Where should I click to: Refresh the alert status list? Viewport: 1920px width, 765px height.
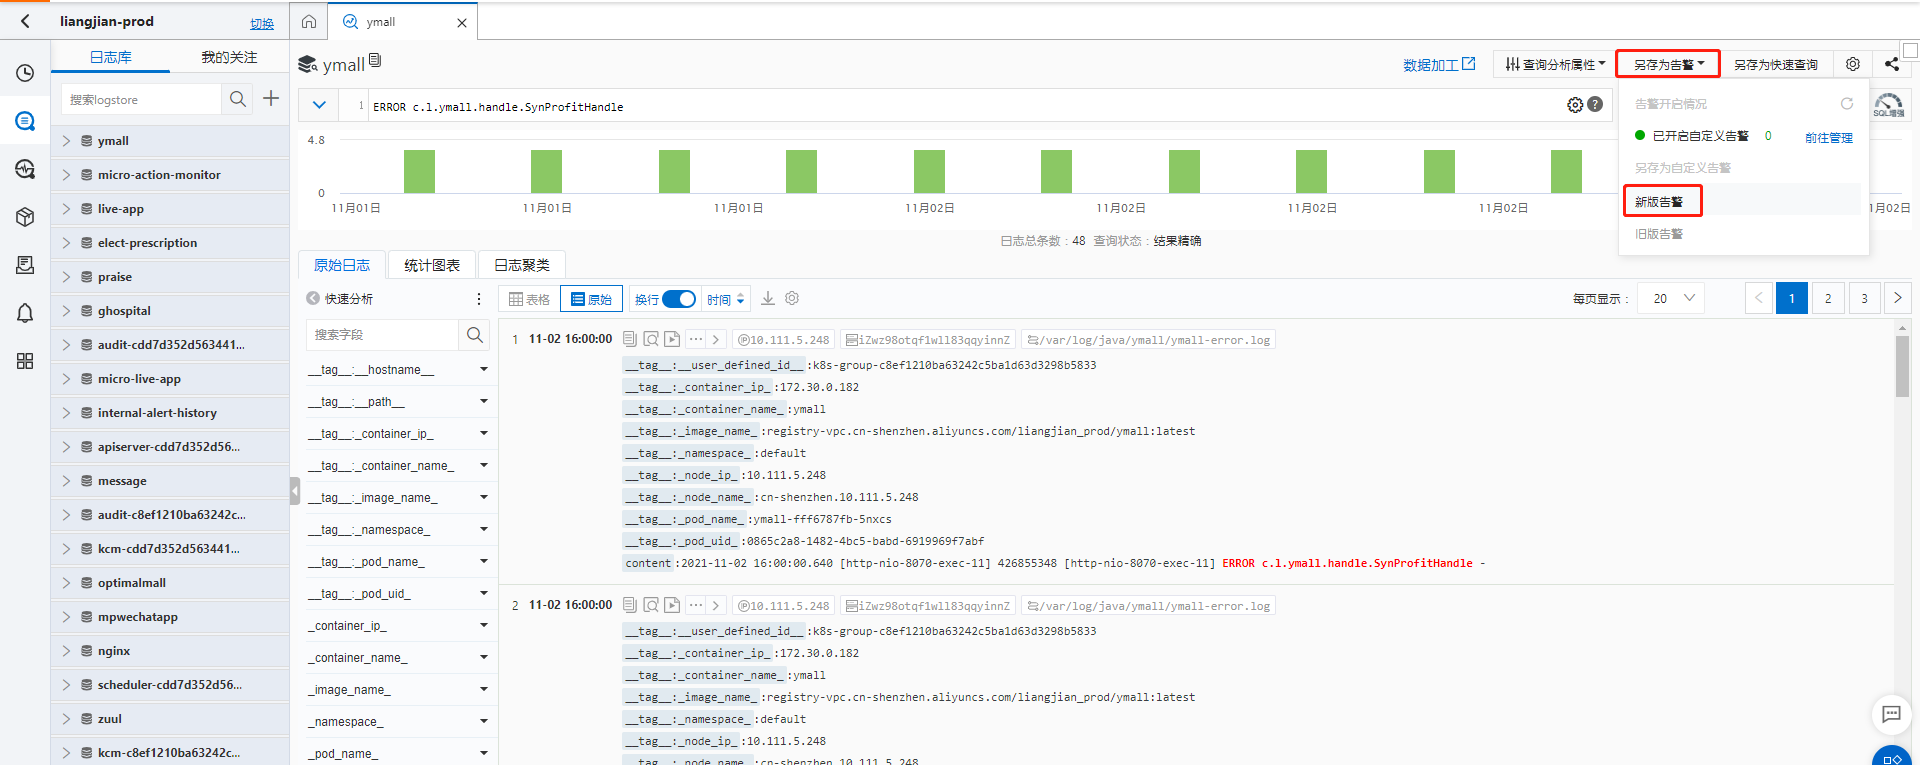point(1846,104)
